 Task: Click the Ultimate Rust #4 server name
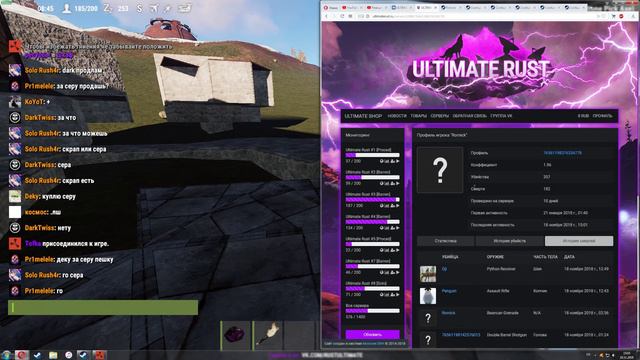[x=368, y=216]
